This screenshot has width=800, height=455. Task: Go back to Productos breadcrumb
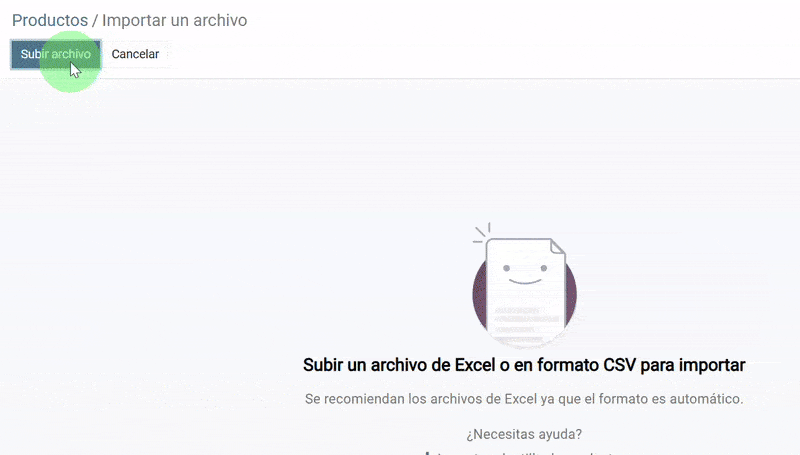click(x=50, y=20)
